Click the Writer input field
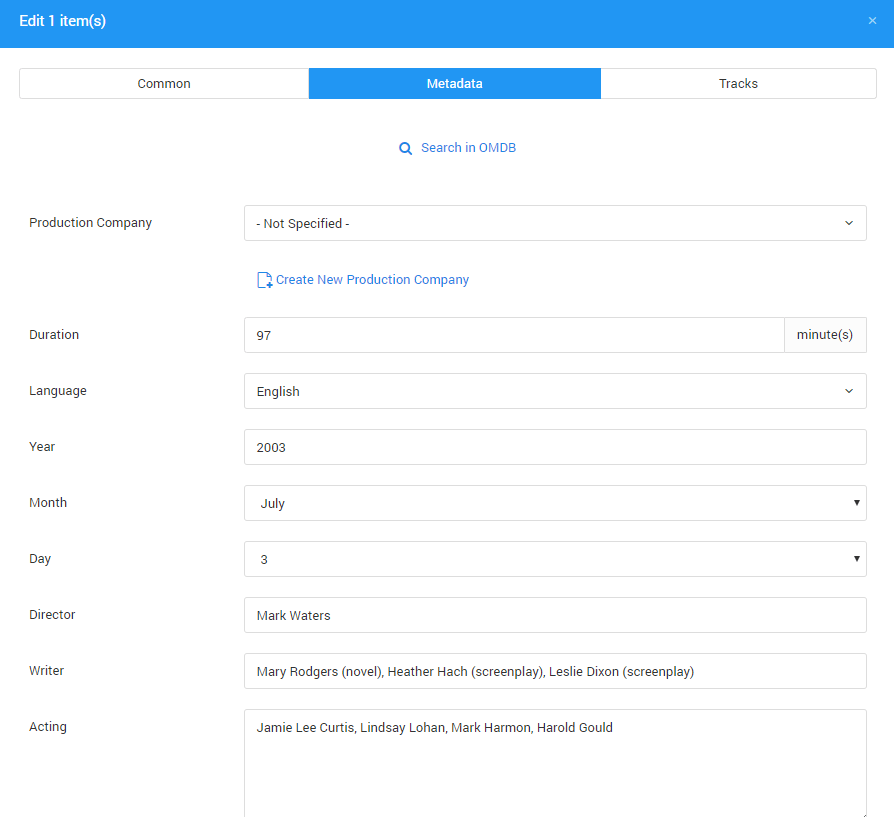Viewport: 894px width, 817px height. point(555,671)
